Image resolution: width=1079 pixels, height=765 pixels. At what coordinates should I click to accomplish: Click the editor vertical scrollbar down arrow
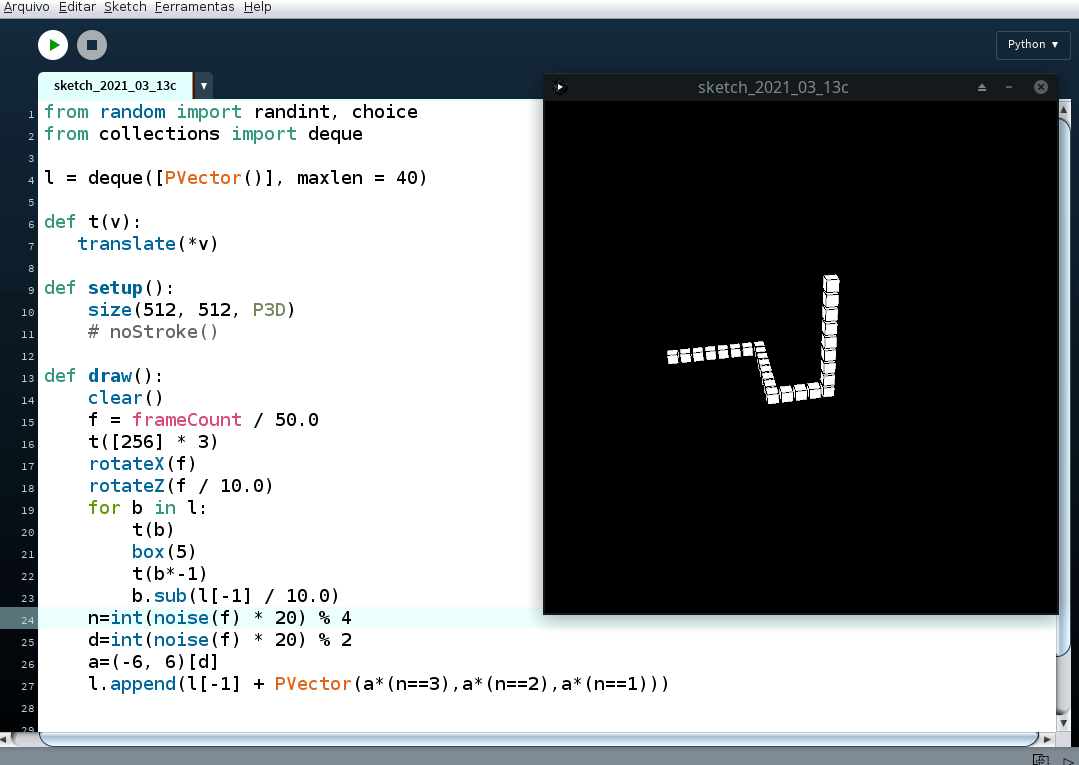(x=1064, y=723)
